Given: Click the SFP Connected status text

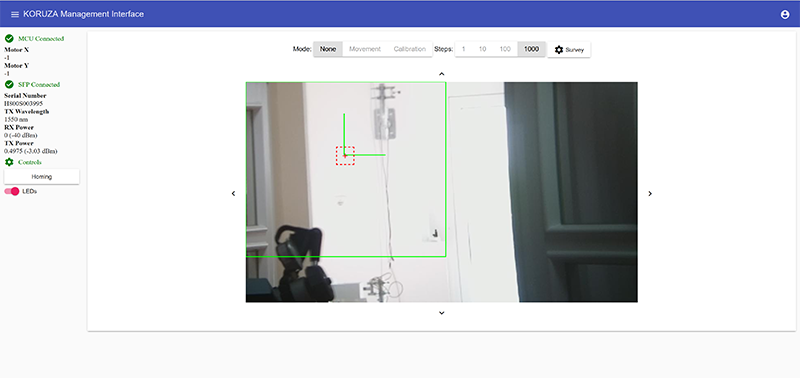Looking at the screenshot, I should 39,85.
